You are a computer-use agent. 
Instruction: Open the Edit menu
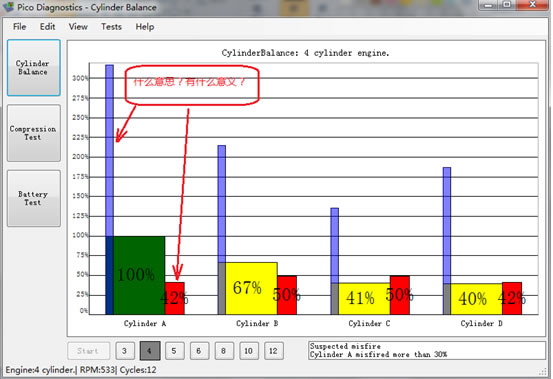47,27
